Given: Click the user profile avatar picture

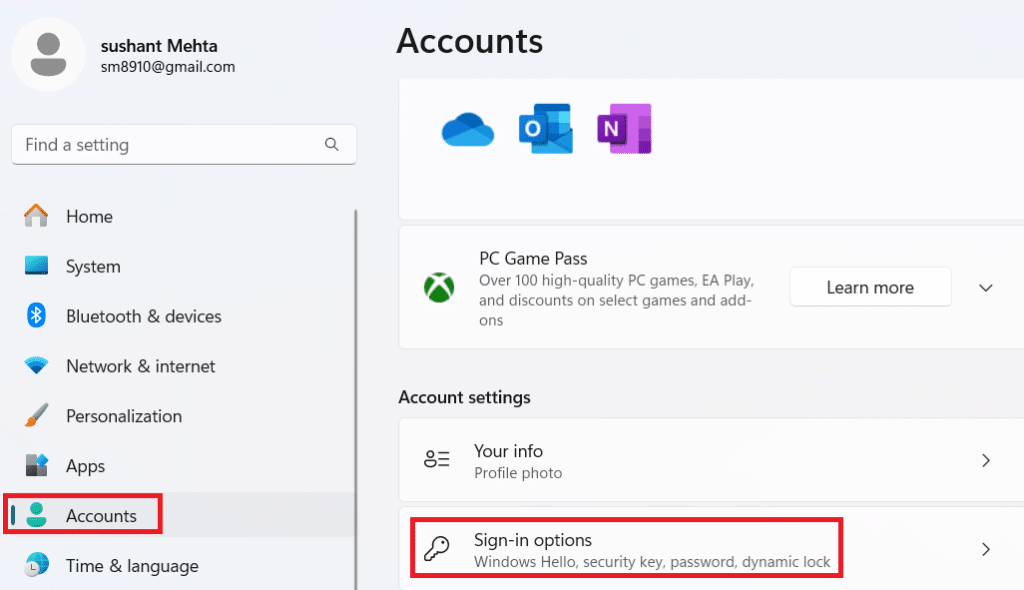Looking at the screenshot, I should tap(48, 55).
